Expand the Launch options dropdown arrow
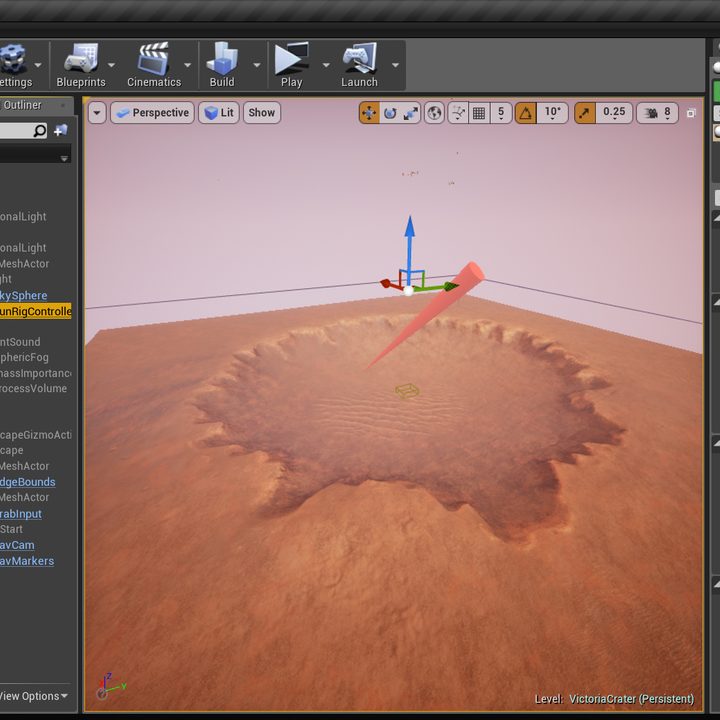This screenshot has height=720, width=720. 395,65
